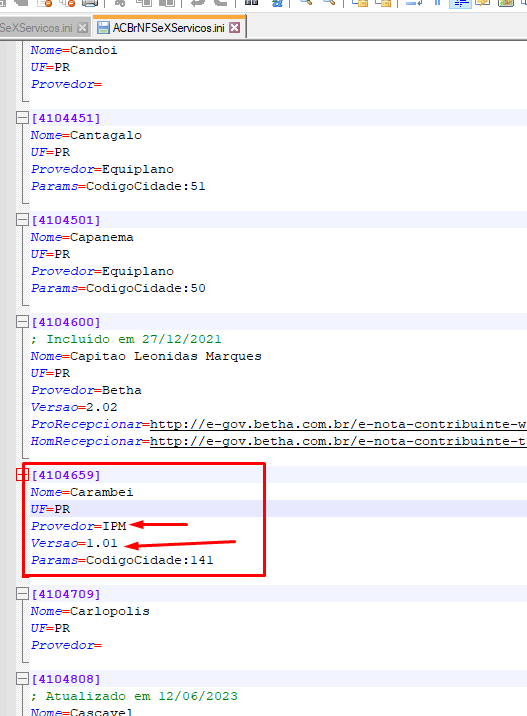Click the Provedor=IPM line

click(x=79, y=526)
